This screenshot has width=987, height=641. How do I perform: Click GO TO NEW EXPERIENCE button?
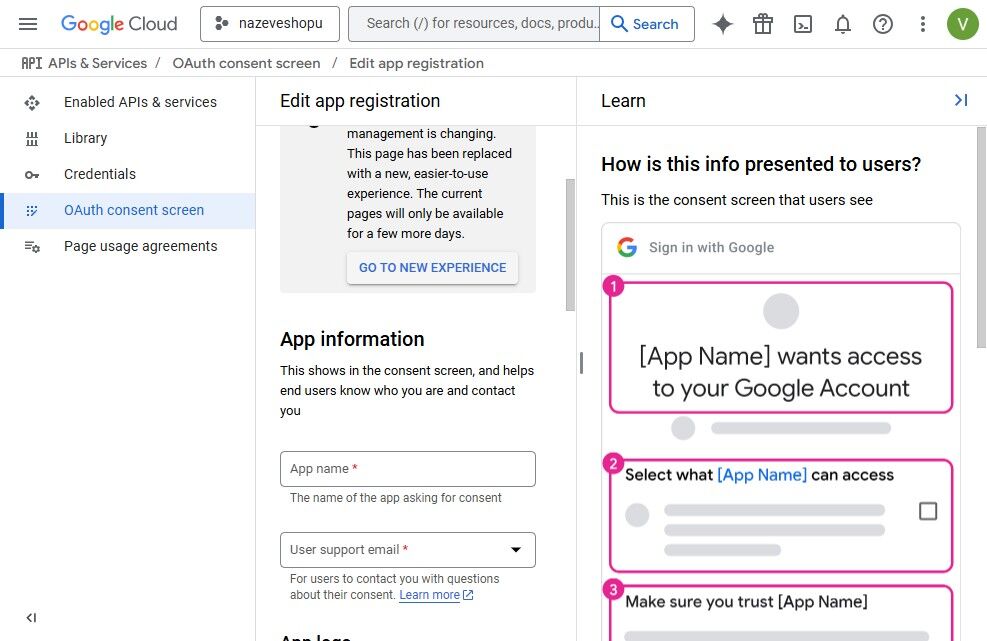432,268
